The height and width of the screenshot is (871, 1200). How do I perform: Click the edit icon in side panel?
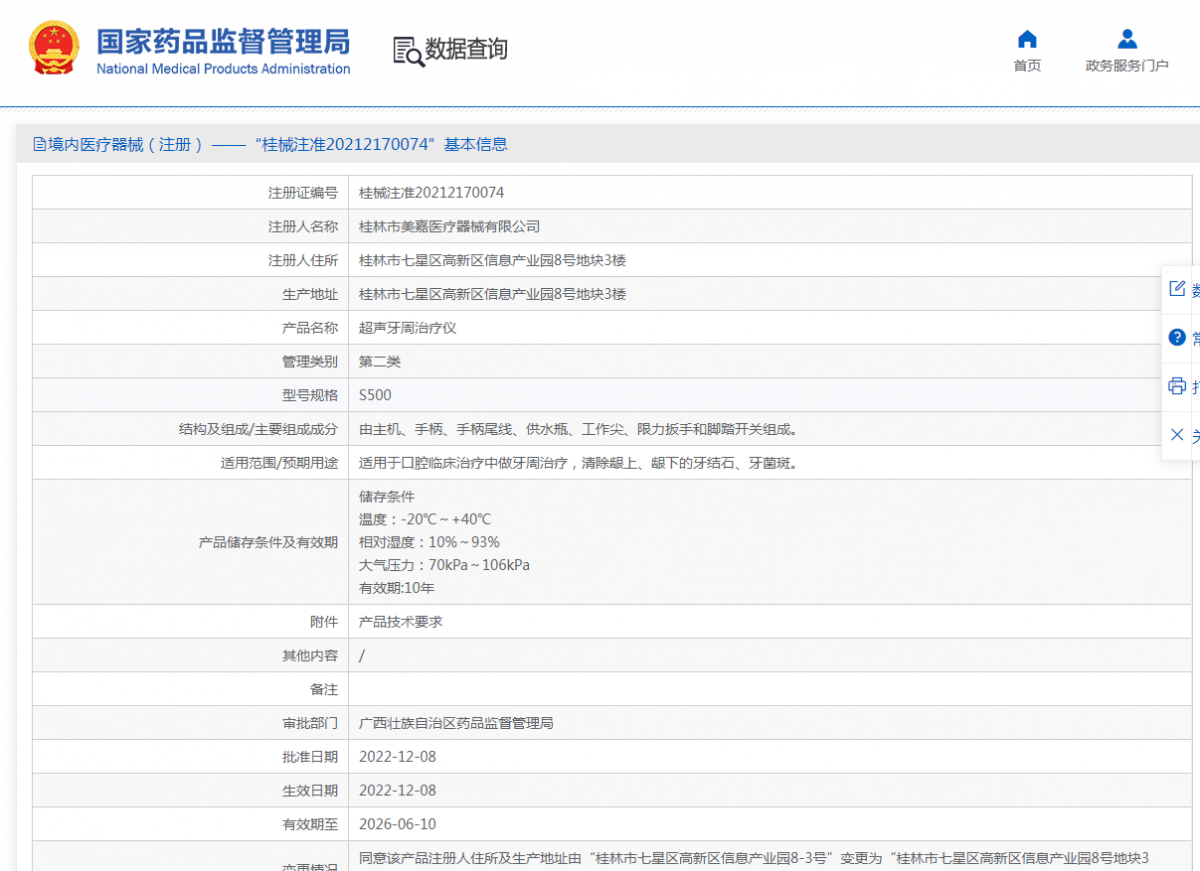1177,289
